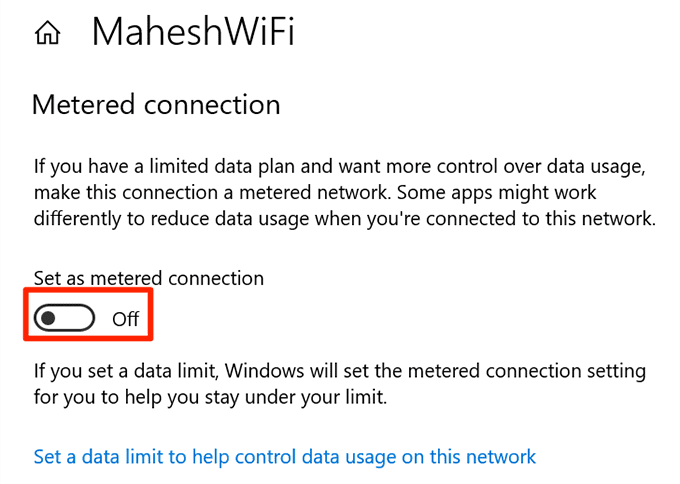Click the words 'help control data usage' in the link
Screen dimensions: 680x484
tap(306, 457)
